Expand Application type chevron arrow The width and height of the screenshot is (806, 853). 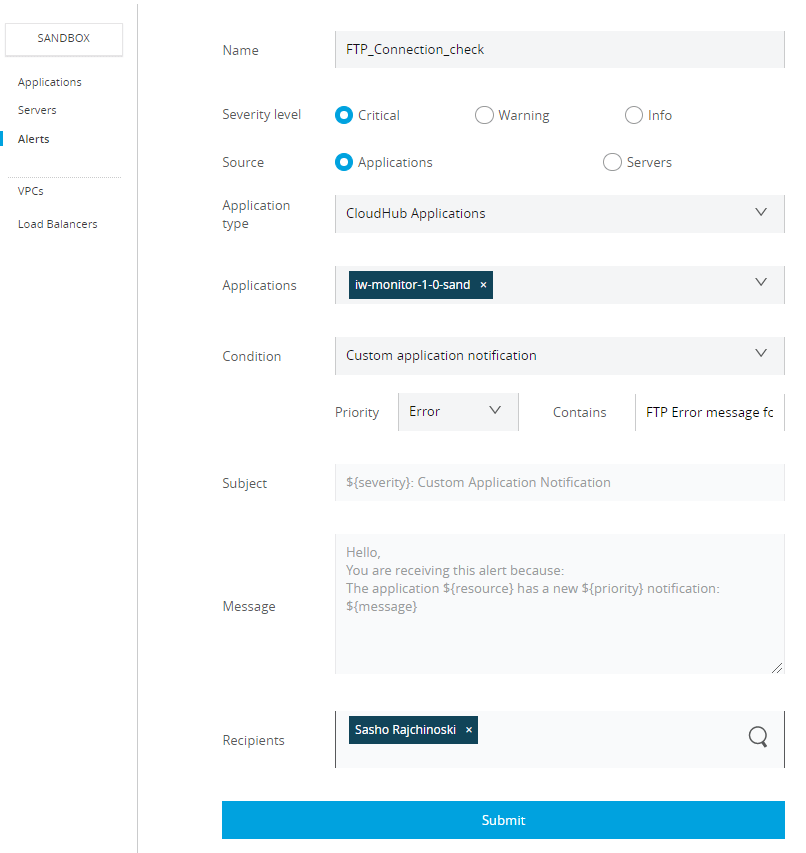(x=761, y=212)
